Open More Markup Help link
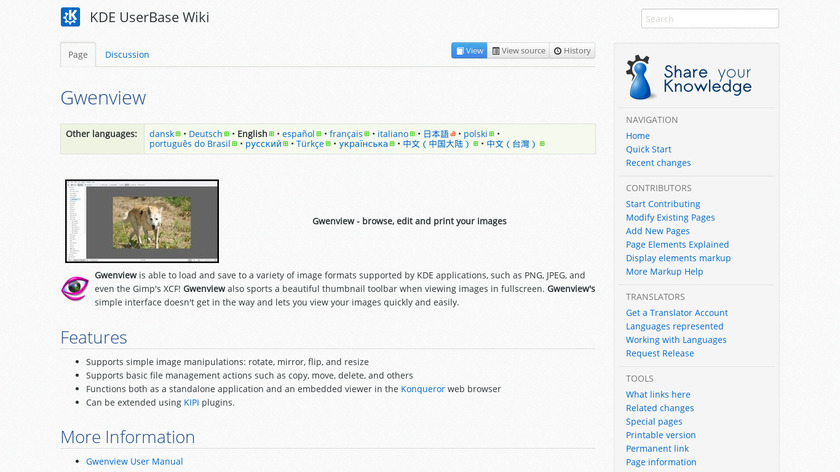This screenshot has width=840, height=472. point(664,272)
